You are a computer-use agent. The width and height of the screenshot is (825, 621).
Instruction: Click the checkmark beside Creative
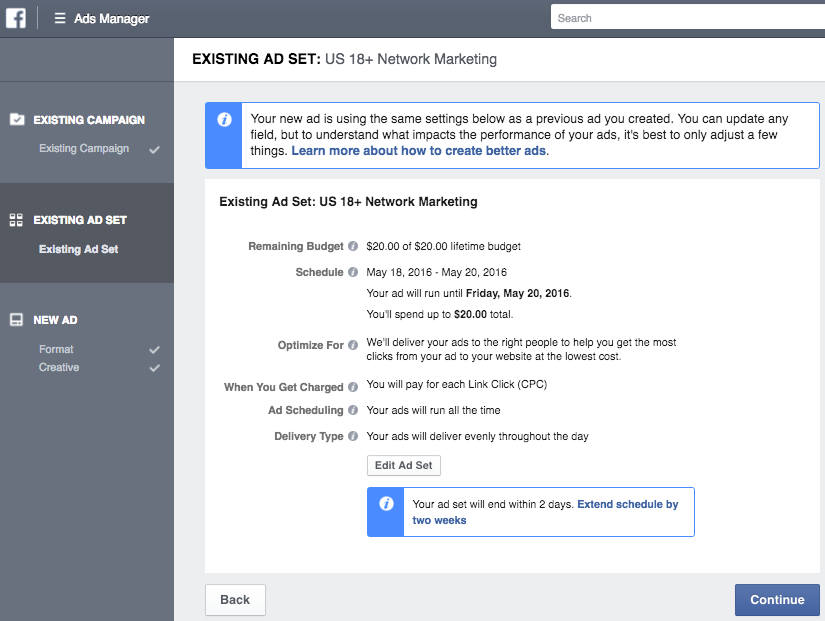click(x=154, y=368)
